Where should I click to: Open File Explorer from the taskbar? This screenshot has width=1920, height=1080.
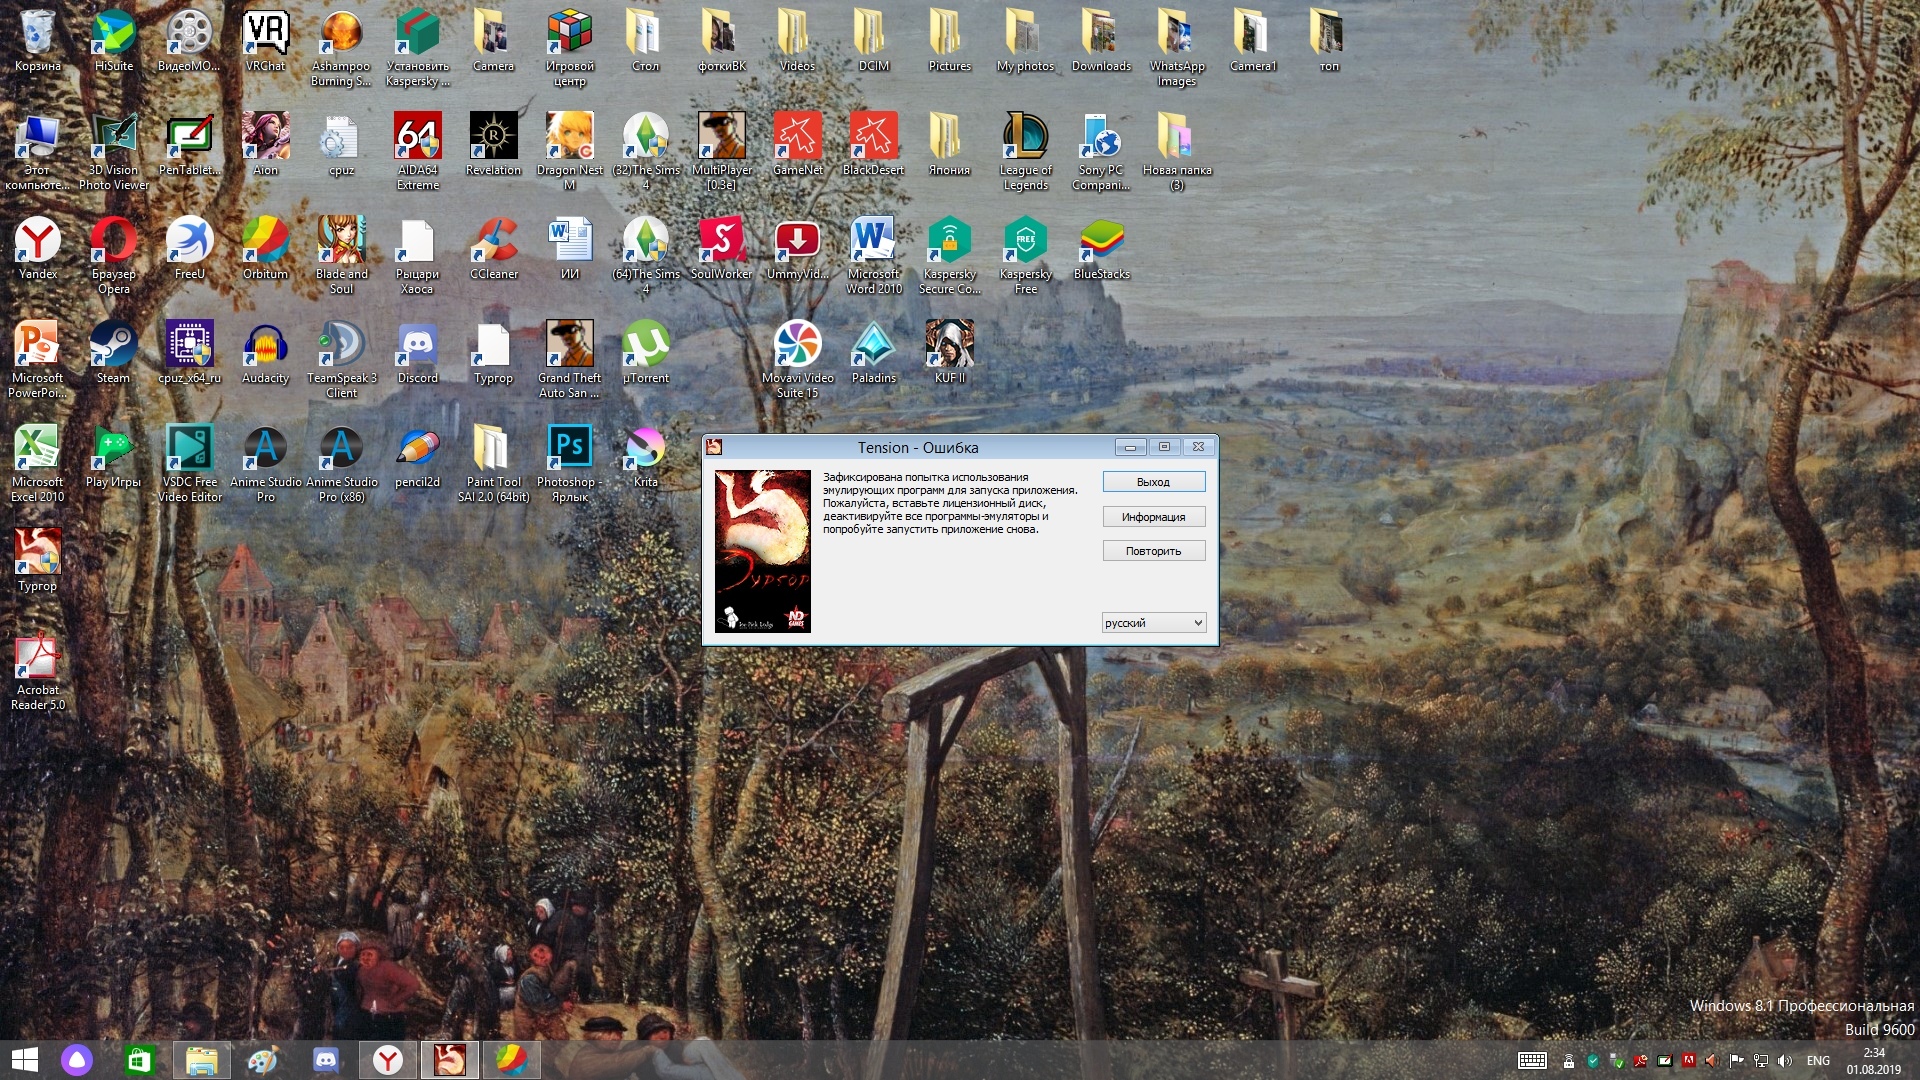pyautogui.click(x=201, y=1060)
